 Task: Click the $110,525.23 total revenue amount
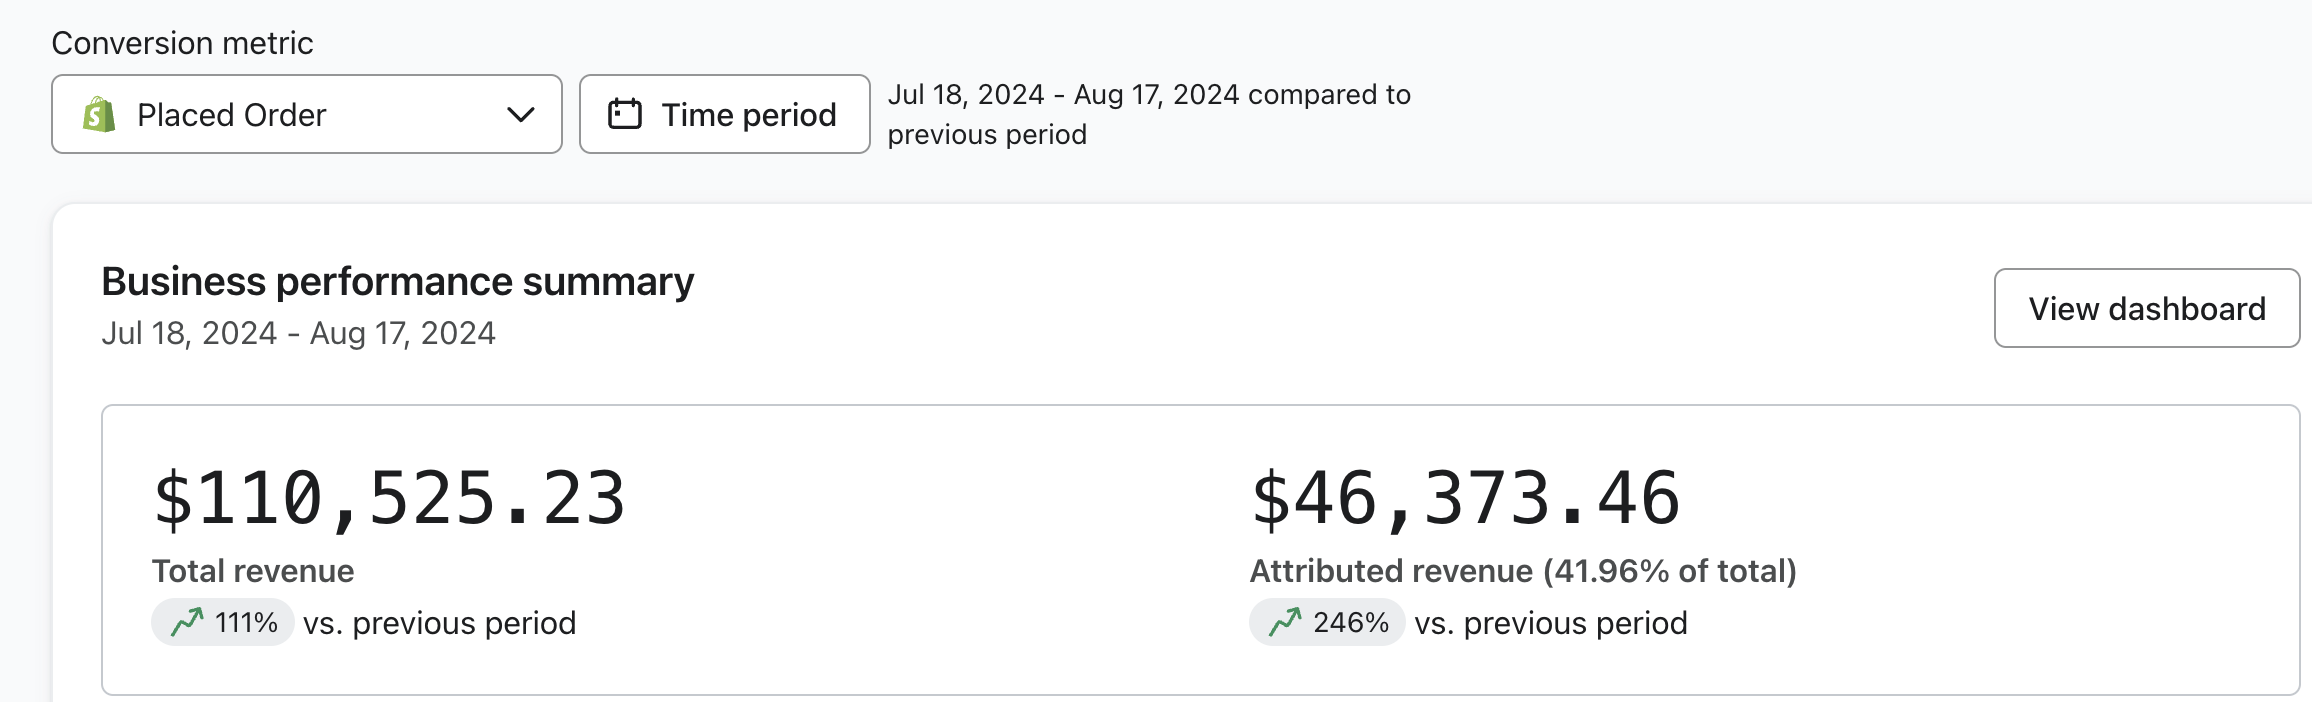(389, 498)
